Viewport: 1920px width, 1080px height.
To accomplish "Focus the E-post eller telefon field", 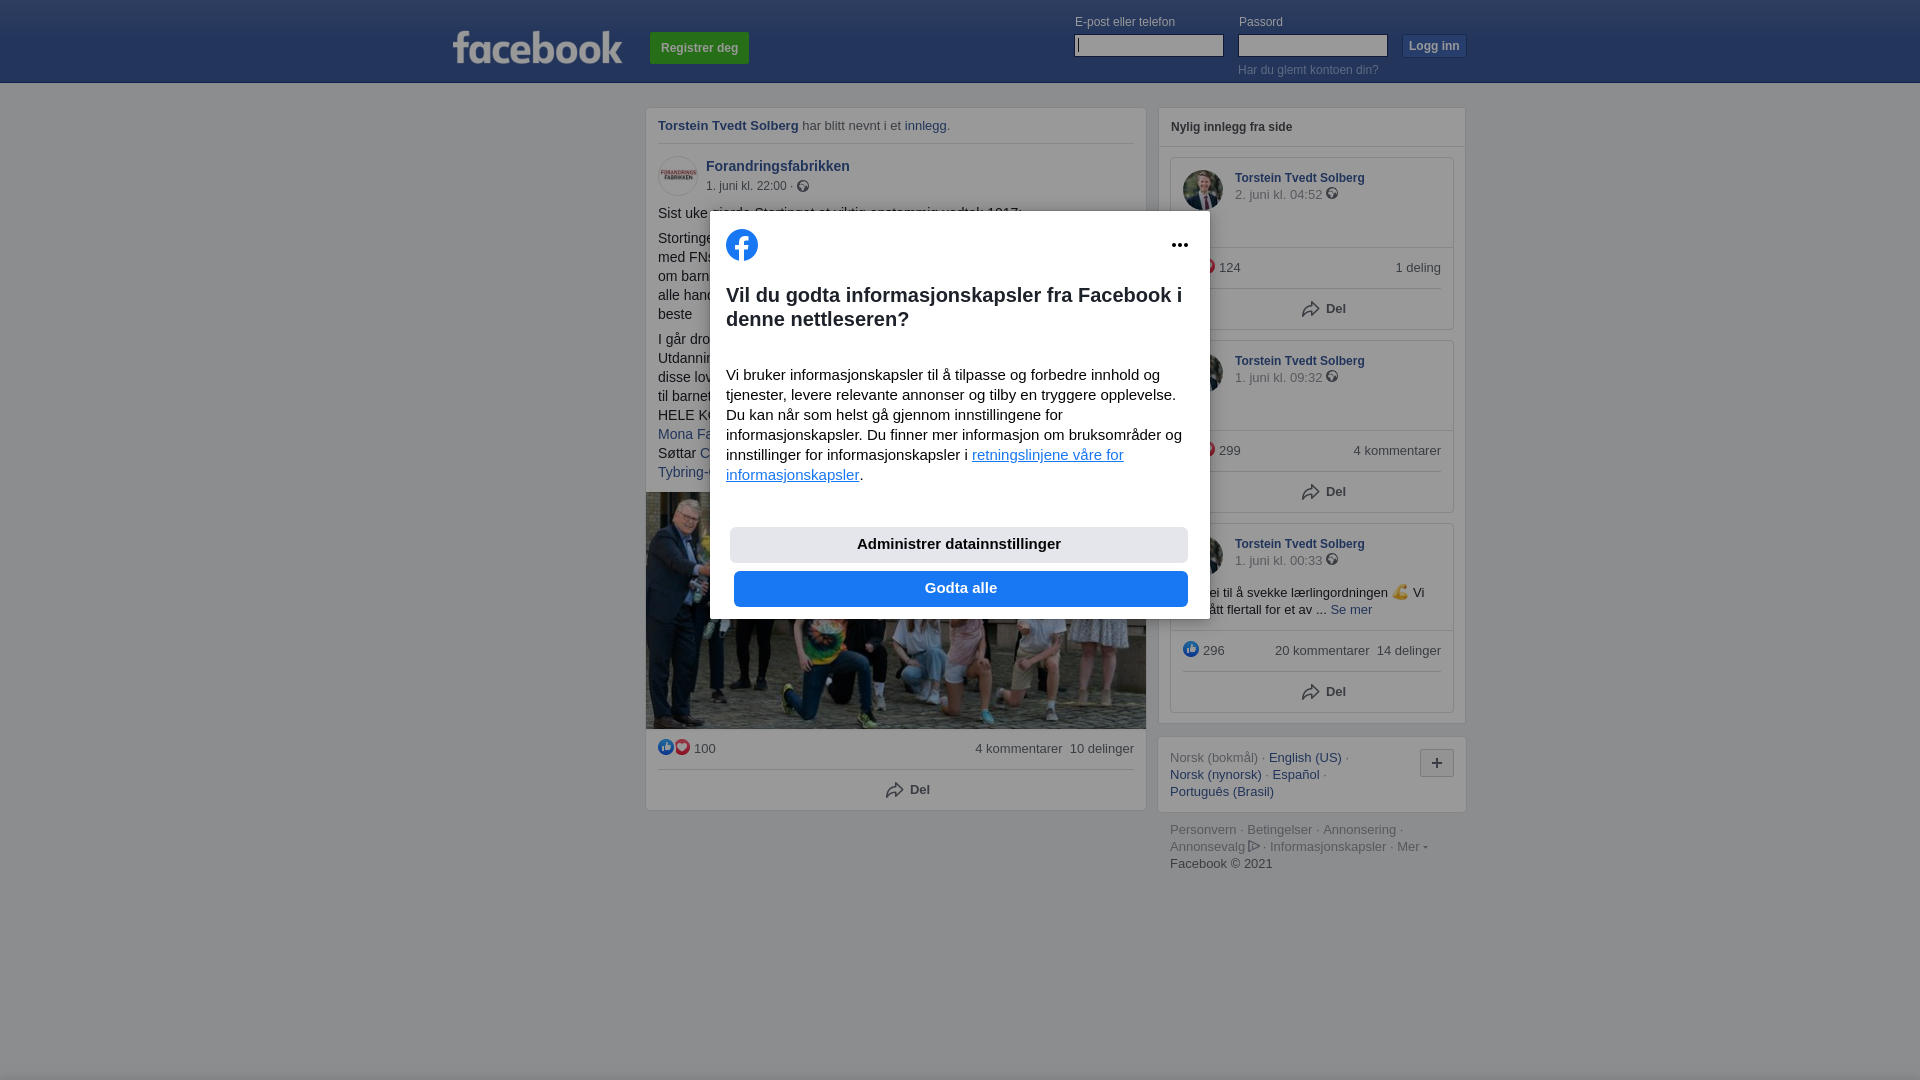I will point(1149,45).
